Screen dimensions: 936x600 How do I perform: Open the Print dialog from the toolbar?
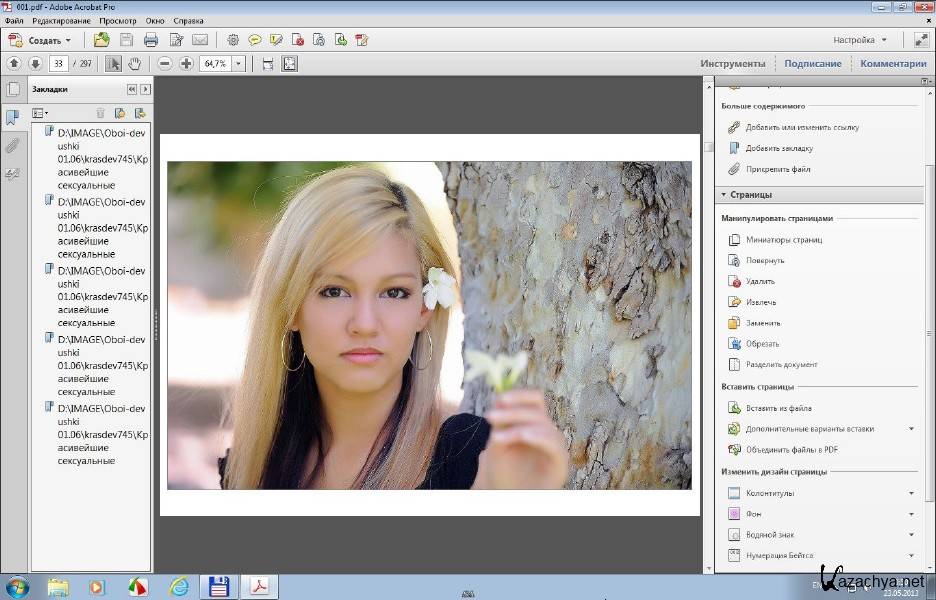(150, 39)
